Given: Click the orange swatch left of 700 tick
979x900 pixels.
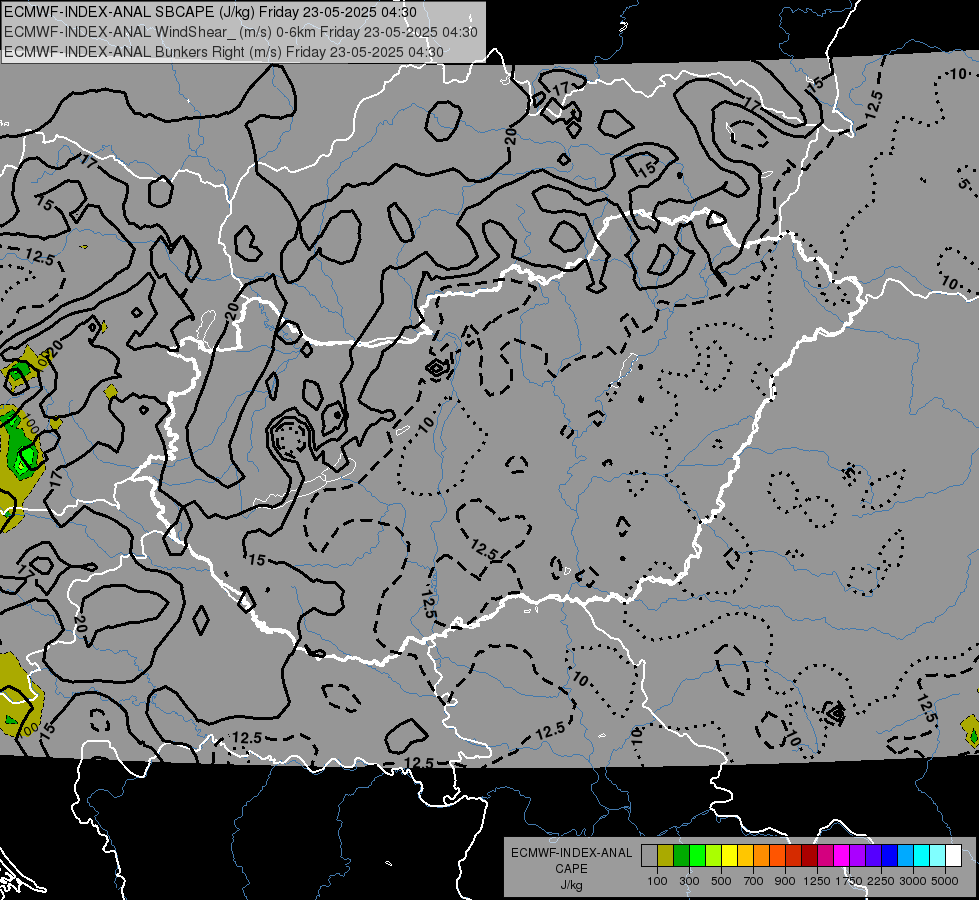Looking at the screenshot, I should point(762,855).
